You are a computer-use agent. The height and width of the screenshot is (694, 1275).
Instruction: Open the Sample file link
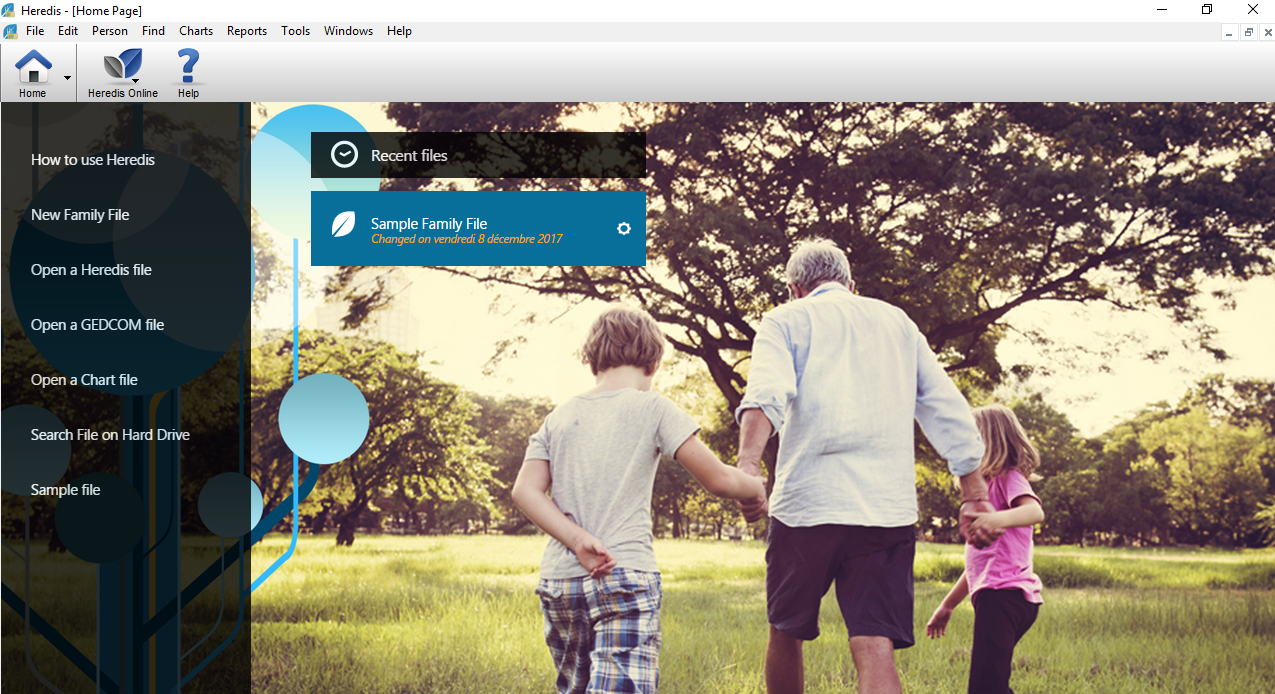click(x=65, y=490)
